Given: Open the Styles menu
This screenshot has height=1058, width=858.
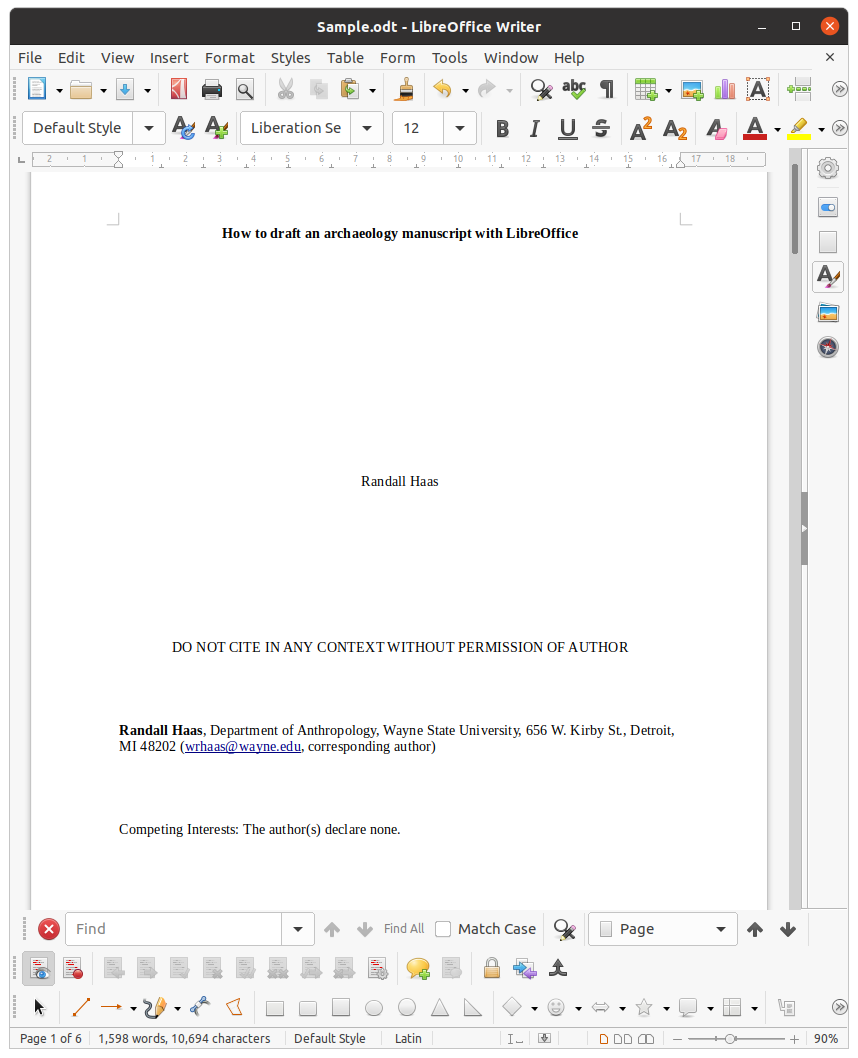Looking at the screenshot, I should [291, 58].
